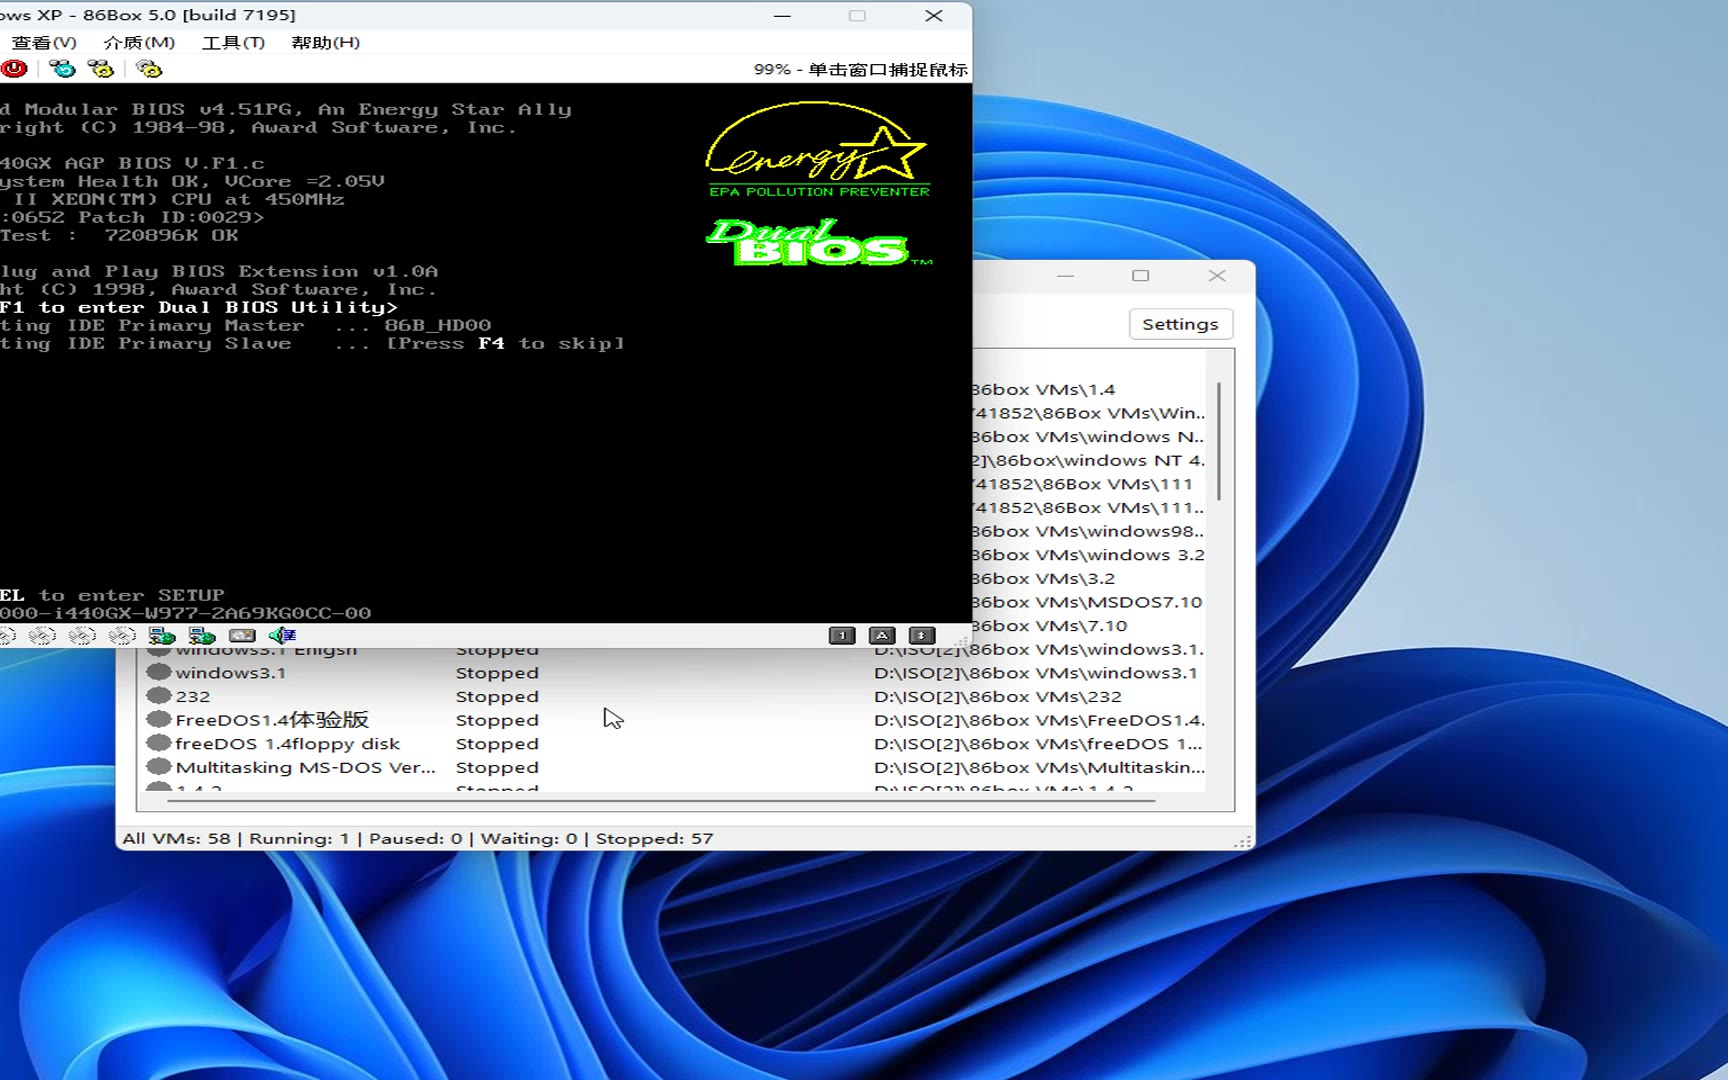Click 'Running: 1' status bar text
This screenshot has width=1728, height=1080.
click(x=299, y=838)
